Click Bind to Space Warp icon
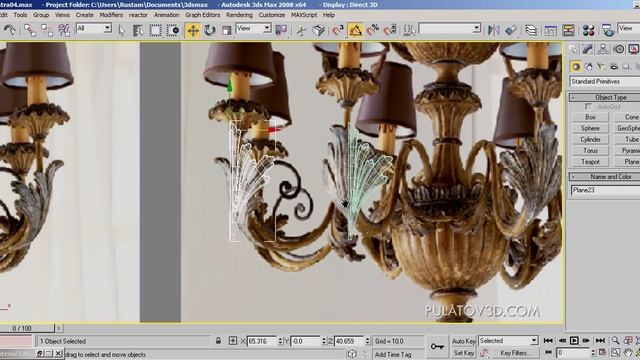Screen dimensions: 640x360 pyautogui.click(x=64, y=30)
